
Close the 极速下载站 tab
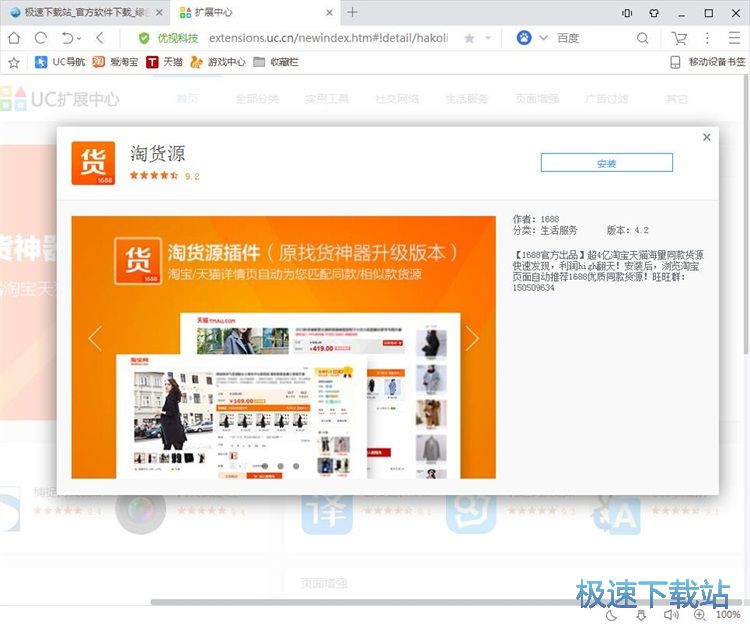pyautogui.click(x=159, y=12)
